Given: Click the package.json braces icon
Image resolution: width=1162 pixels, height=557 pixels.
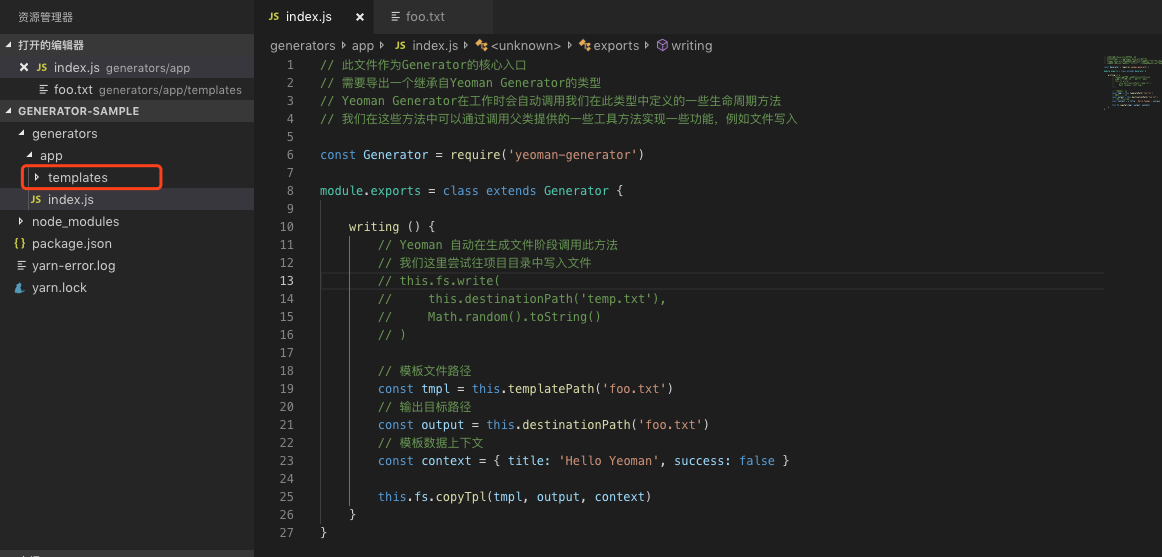Looking at the screenshot, I should point(20,244).
